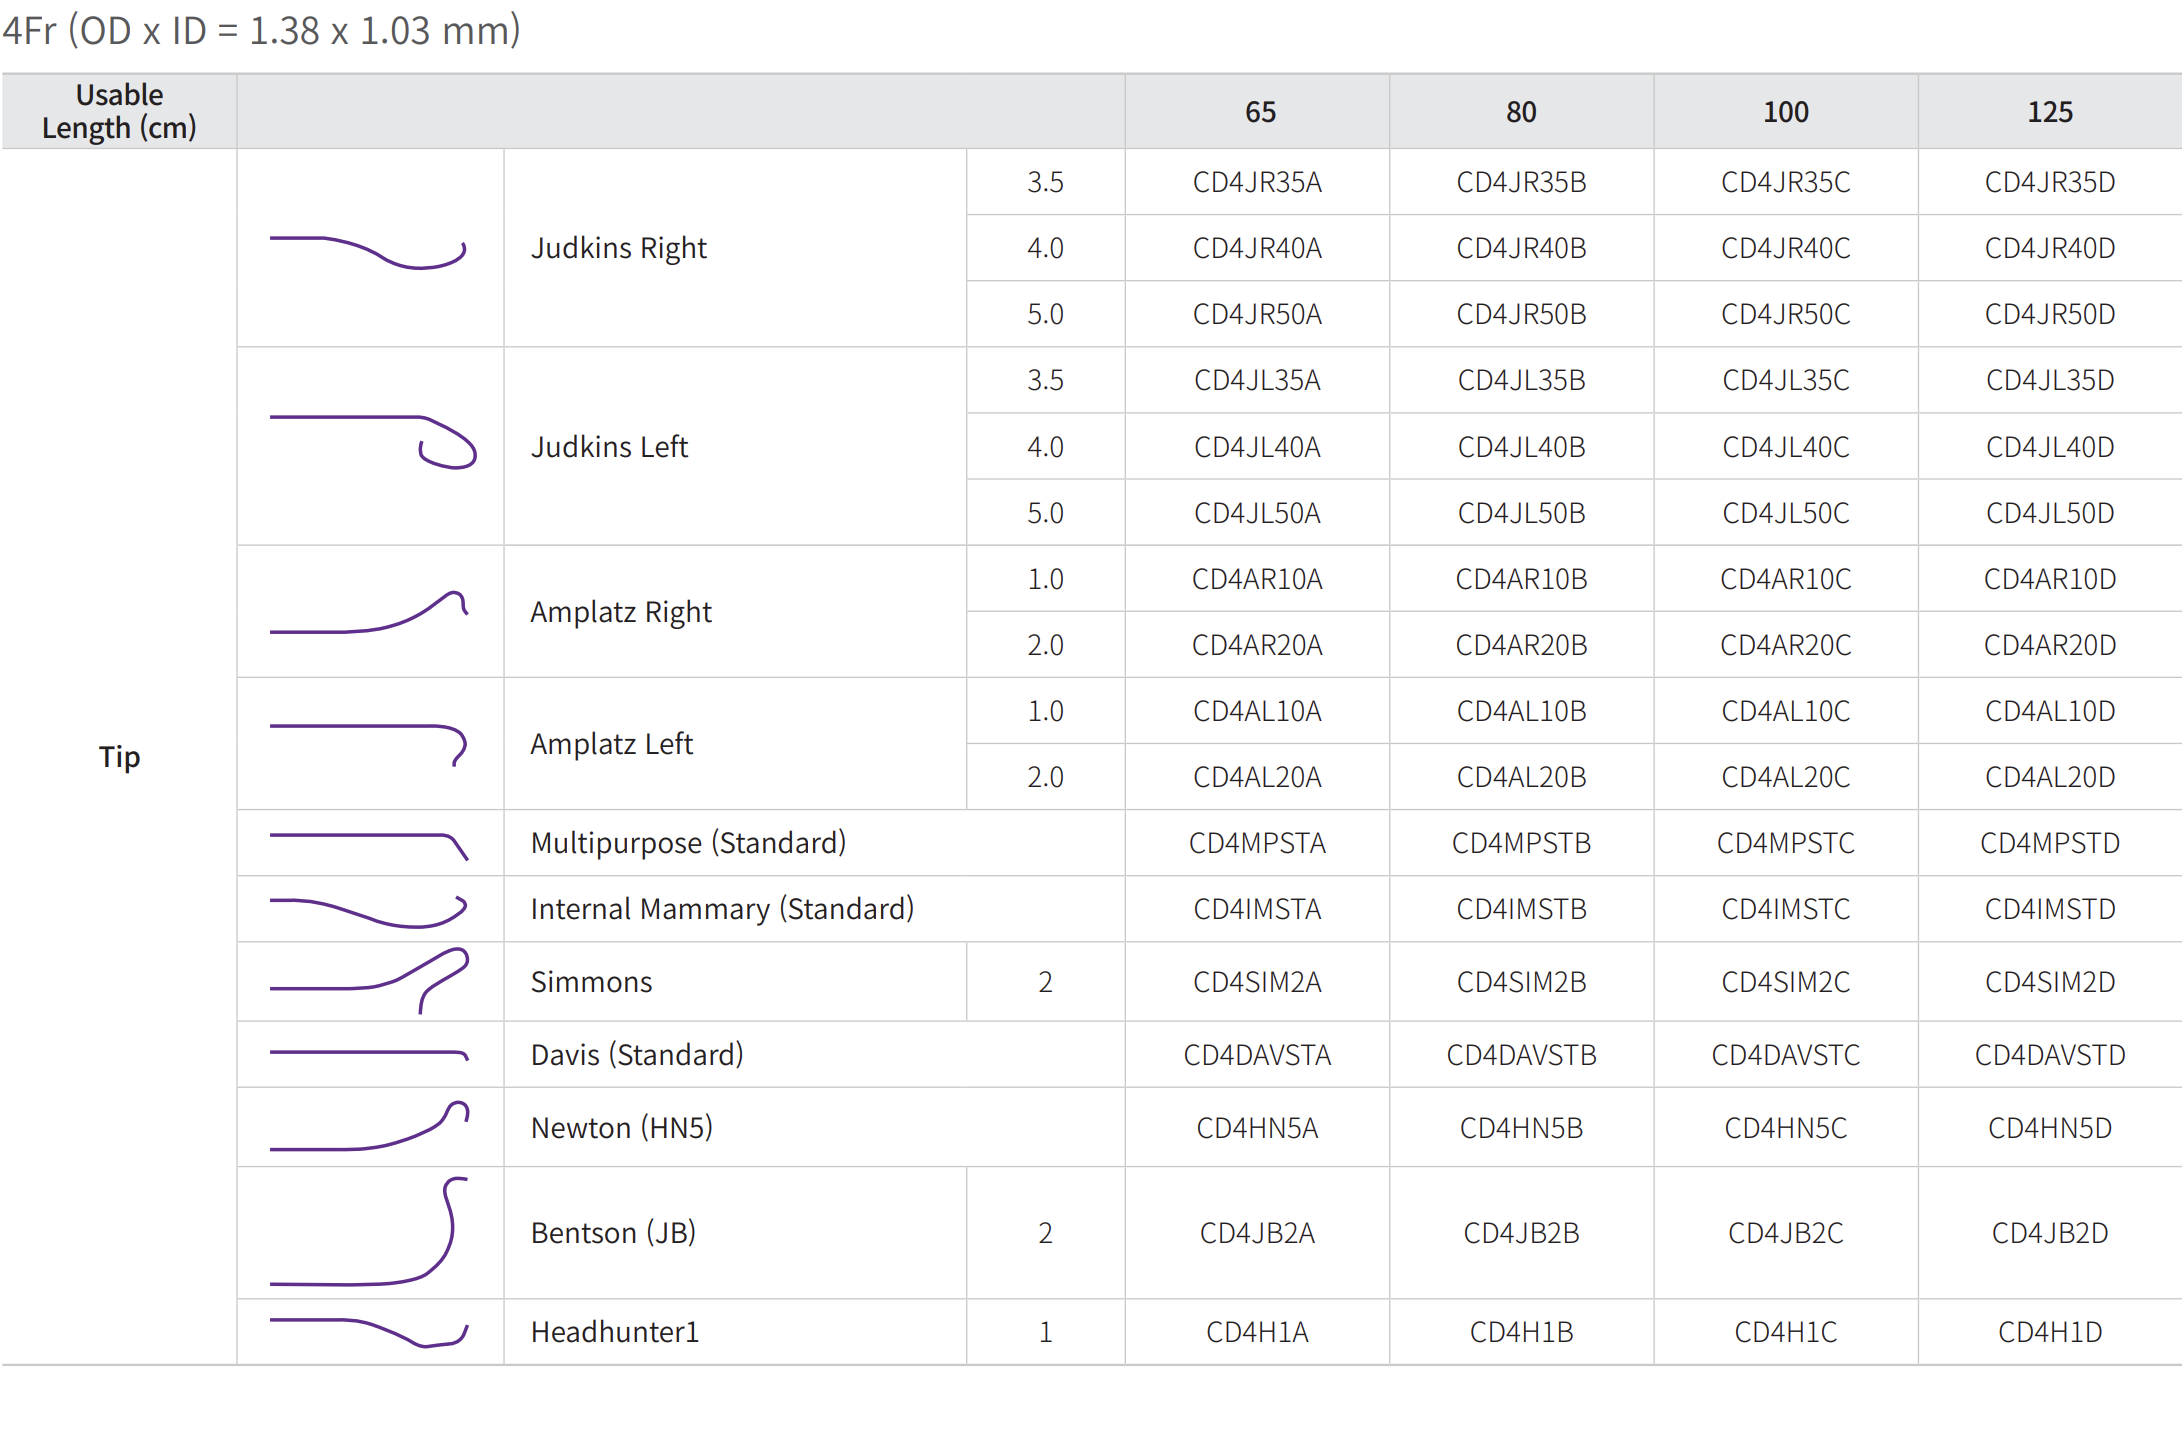Select product code CD4JR40B
This screenshot has height=1430, width=2182.
coord(1521,248)
